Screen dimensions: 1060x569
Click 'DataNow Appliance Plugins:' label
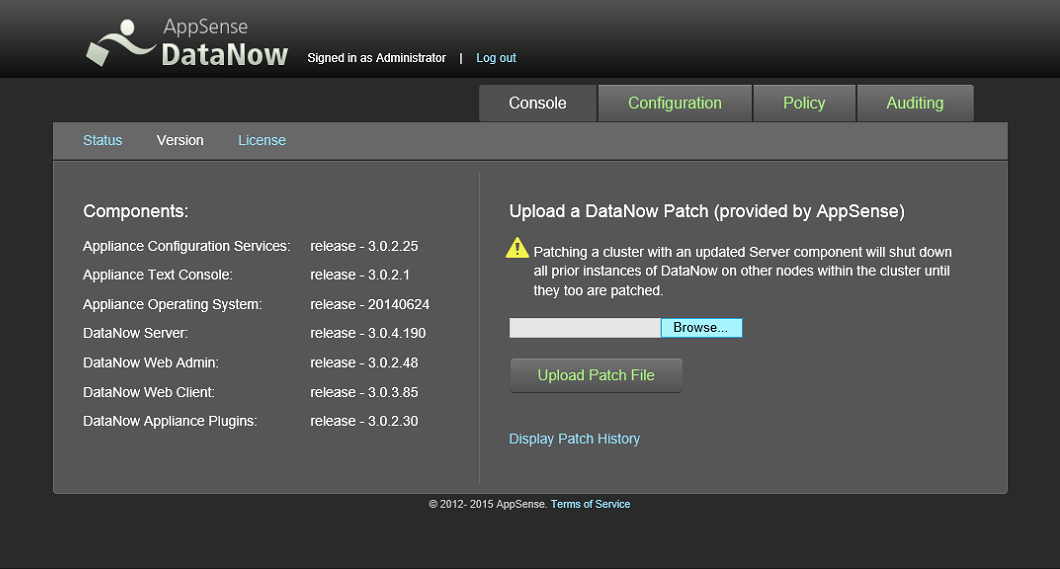(x=170, y=422)
